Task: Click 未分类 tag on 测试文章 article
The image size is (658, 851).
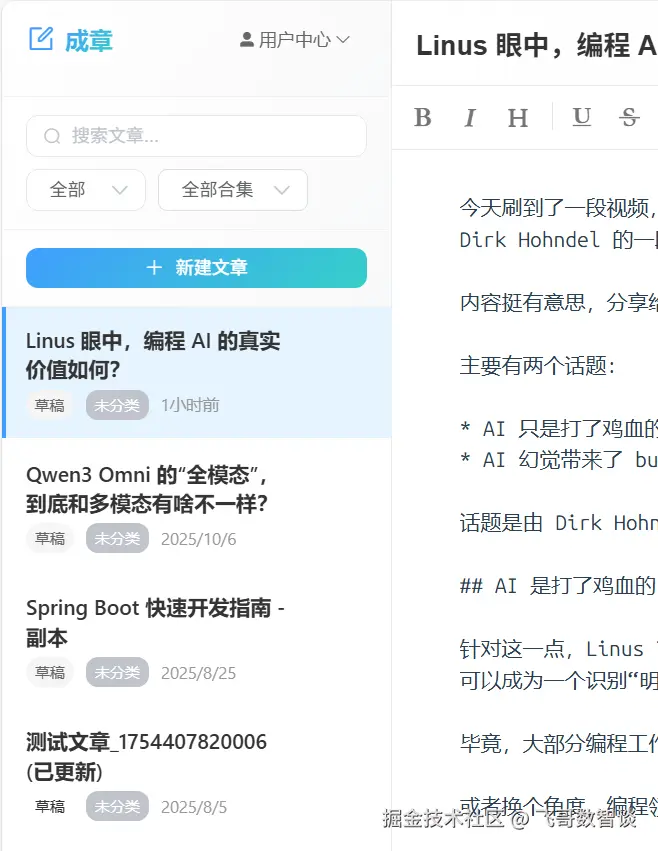Action: (117, 806)
